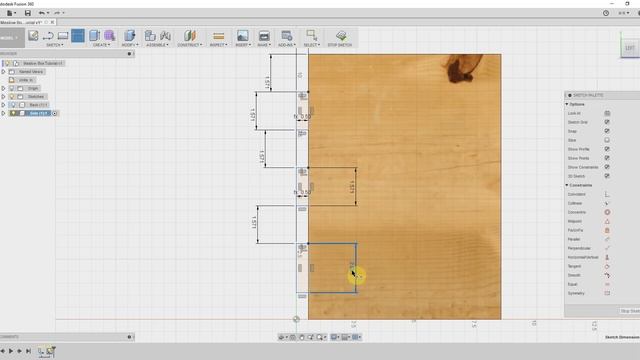Toggle visibility bulb of Sketches folder

pos(12,97)
